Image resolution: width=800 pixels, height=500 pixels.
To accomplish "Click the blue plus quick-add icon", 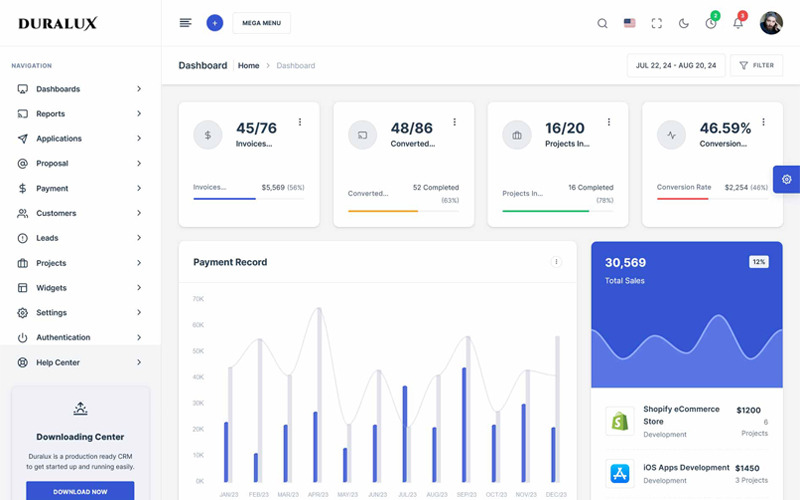I will 214,23.
